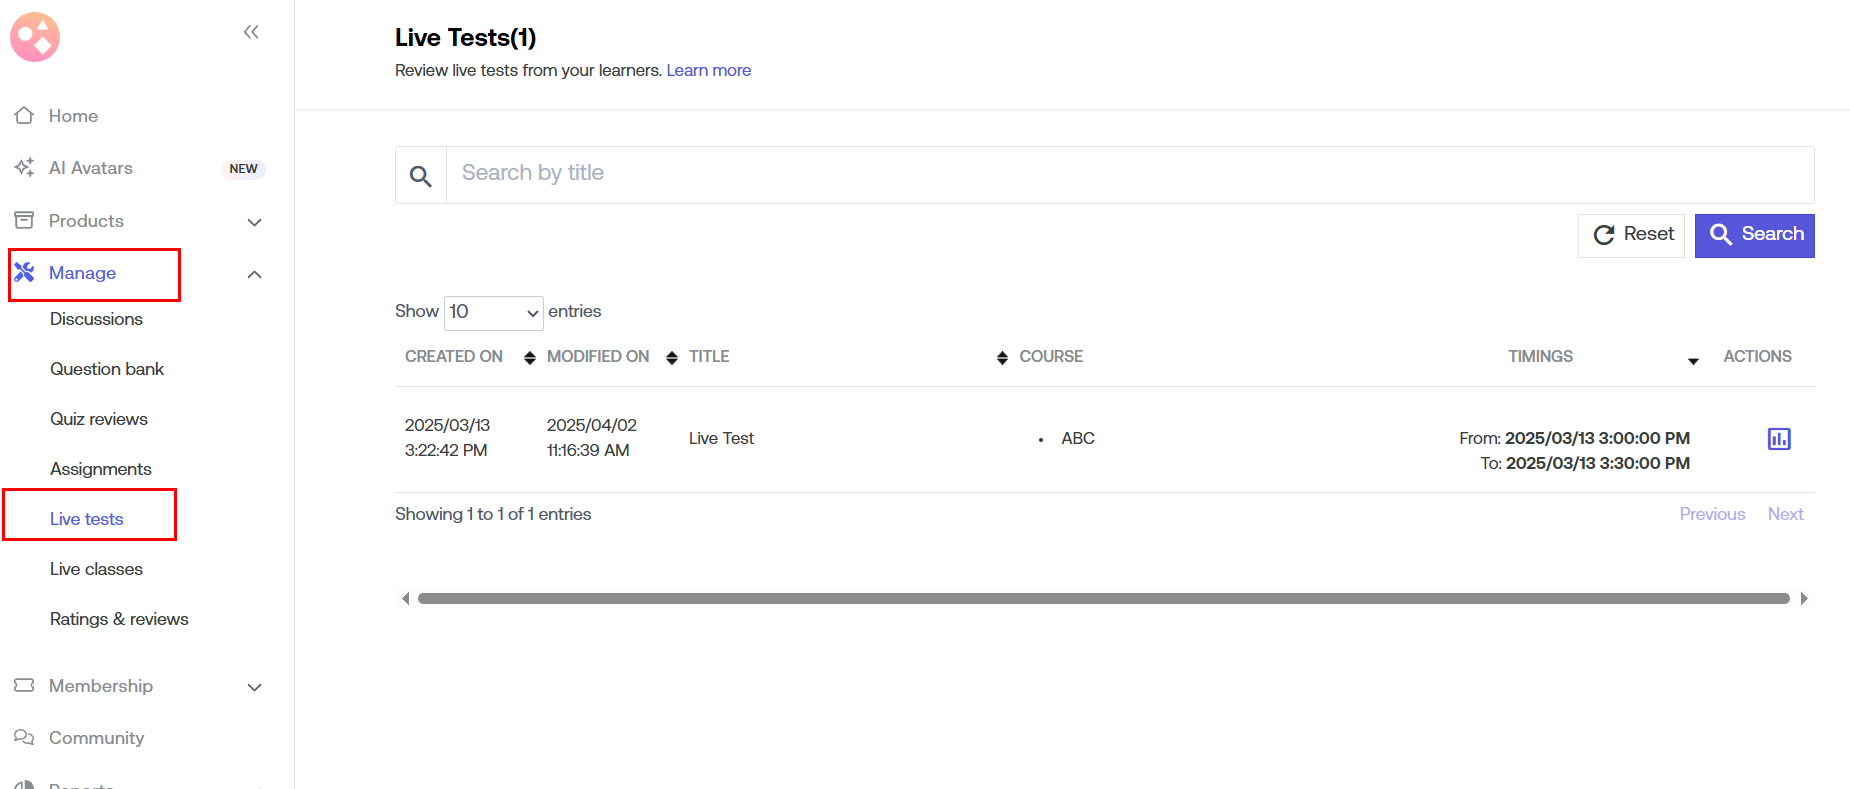Expand the Products menu chevron
Viewport: 1850px width, 789px height.
click(x=254, y=222)
